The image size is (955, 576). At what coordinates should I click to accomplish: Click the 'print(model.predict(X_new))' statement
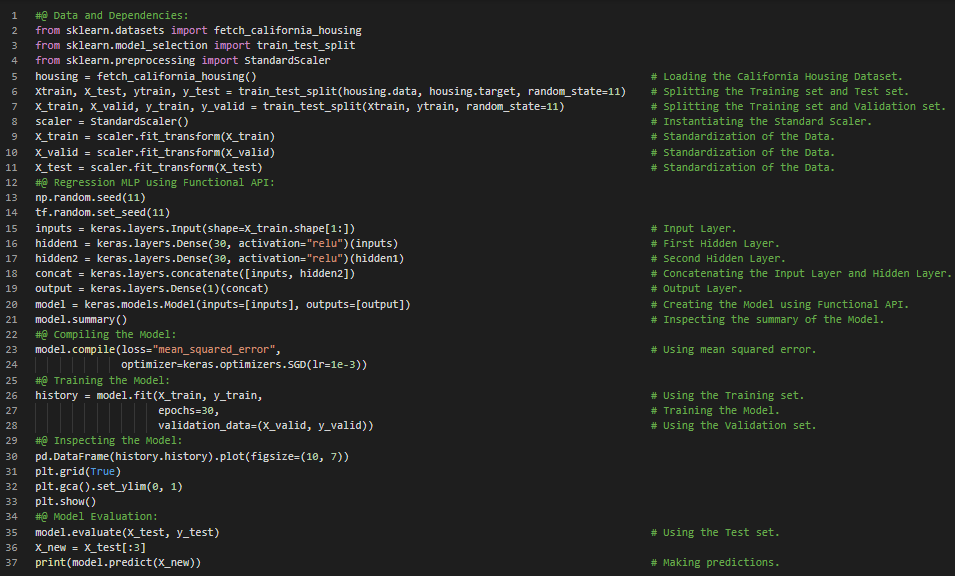pos(118,563)
